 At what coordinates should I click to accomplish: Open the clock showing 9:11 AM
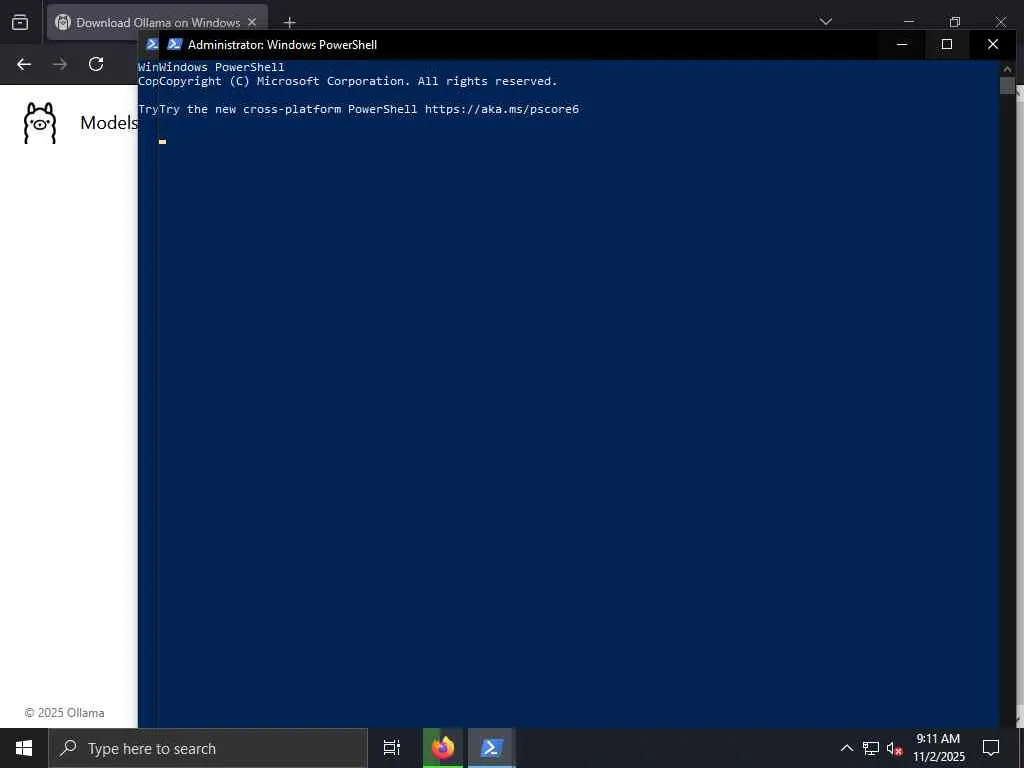938,748
